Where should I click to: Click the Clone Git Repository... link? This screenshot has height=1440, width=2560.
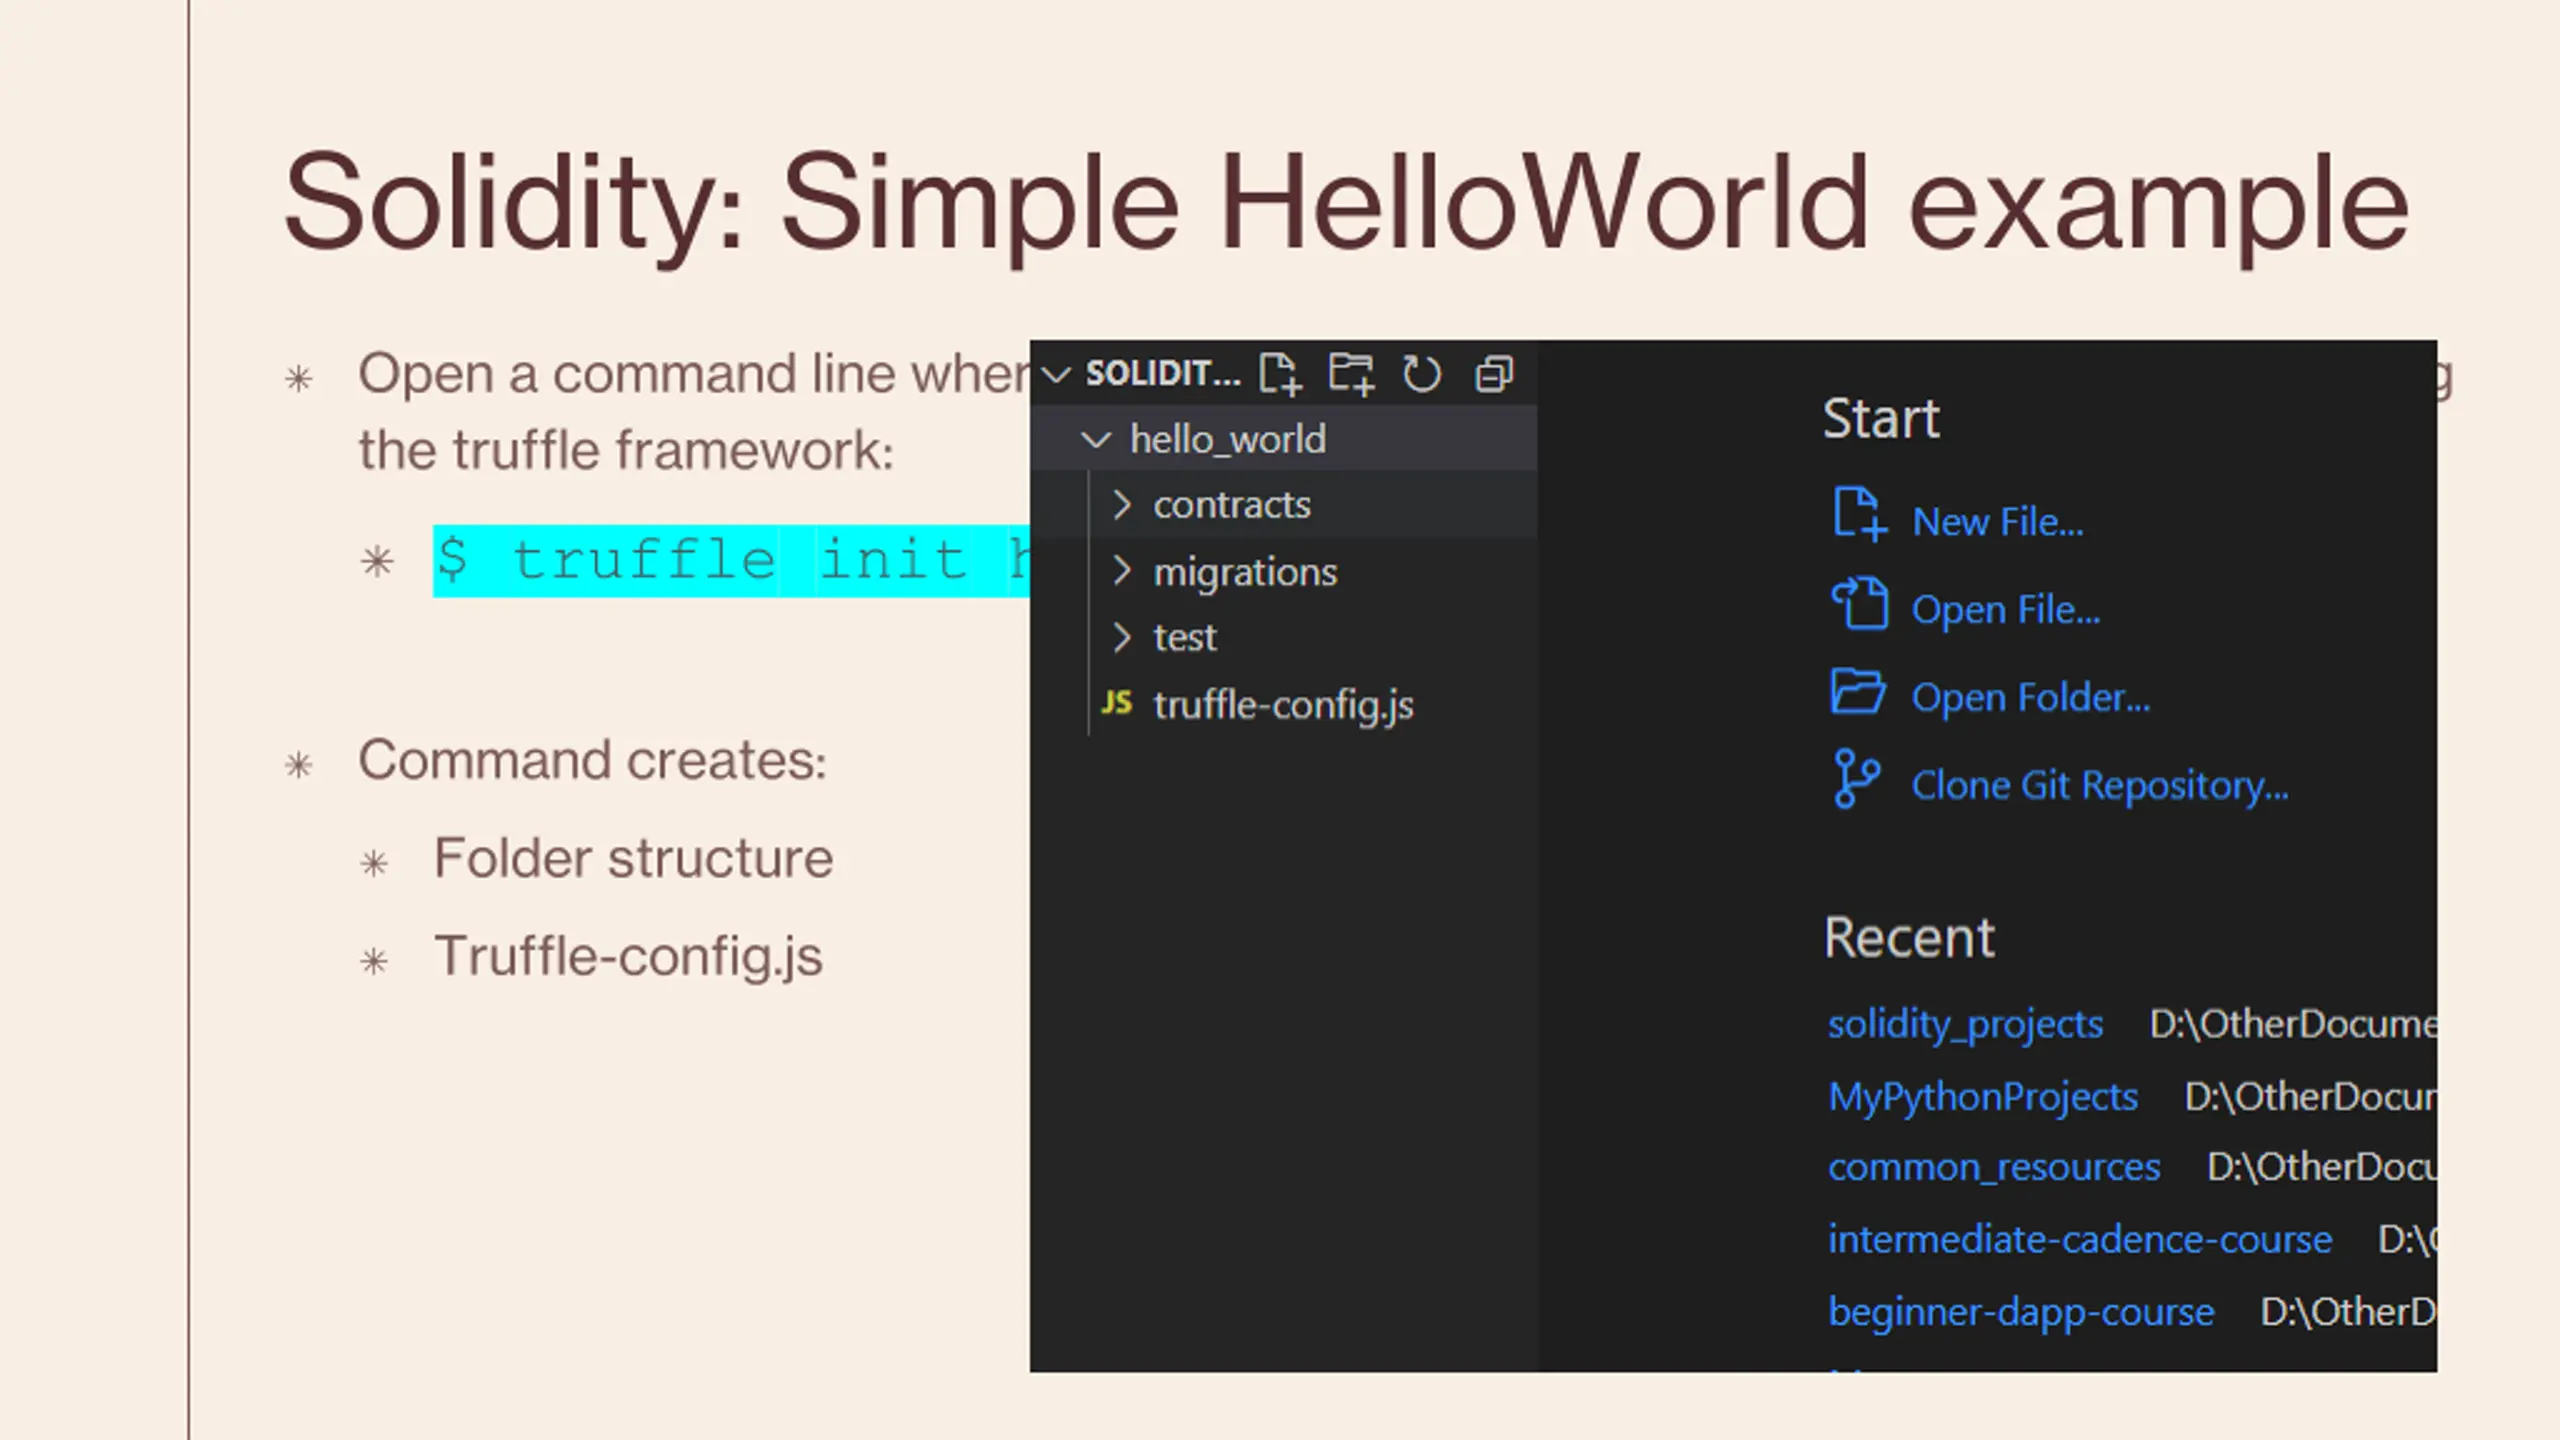pos(2100,785)
